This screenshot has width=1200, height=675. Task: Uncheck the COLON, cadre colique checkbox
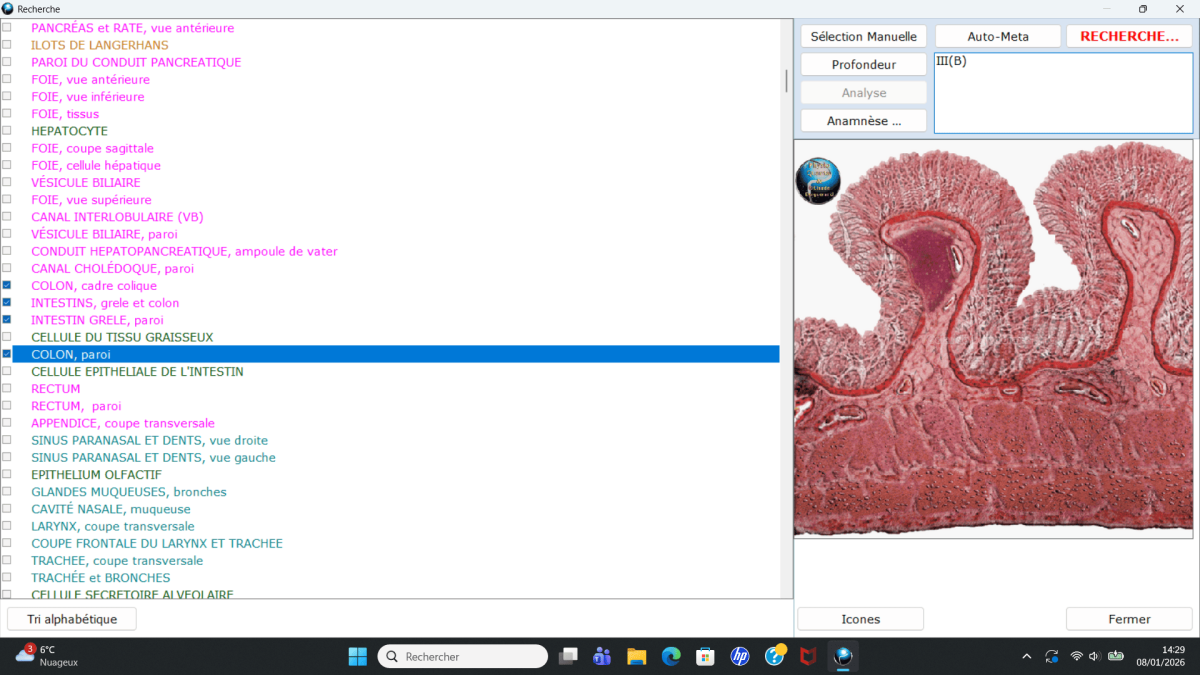(x=7, y=286)
